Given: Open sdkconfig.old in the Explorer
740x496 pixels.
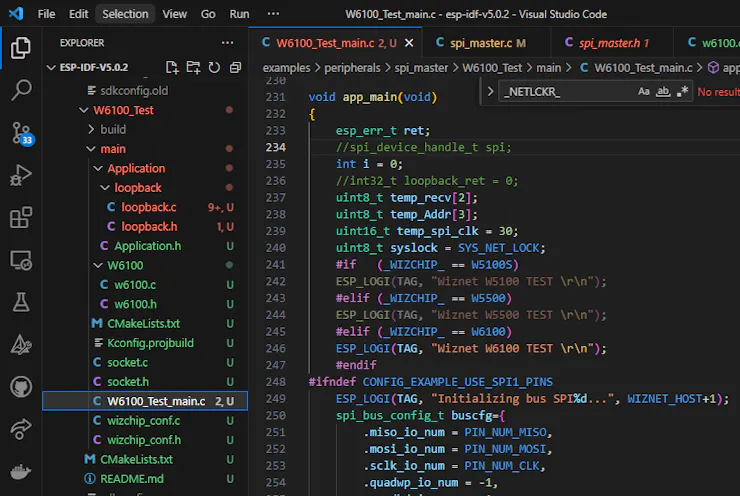Looking at the screenshot, I should tap(145, 91).
